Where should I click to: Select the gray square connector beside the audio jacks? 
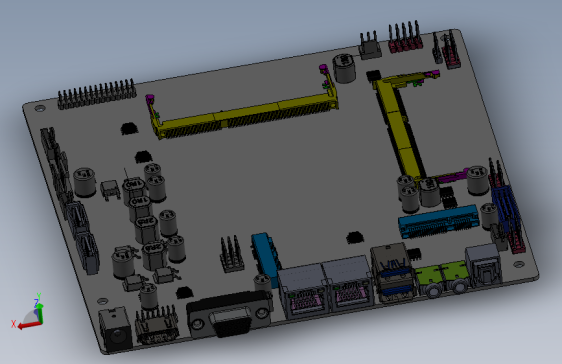[484, 265]
